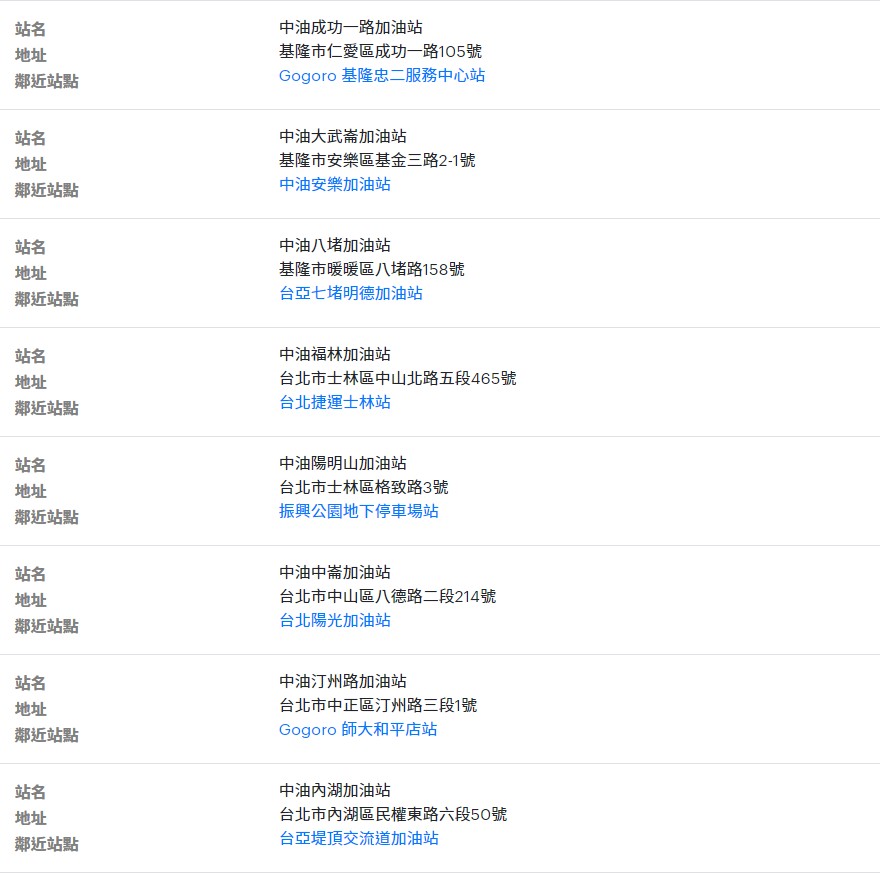Select the 中油福林加油站 station name text
The image size is (880, 874).
tap(335, 355)
